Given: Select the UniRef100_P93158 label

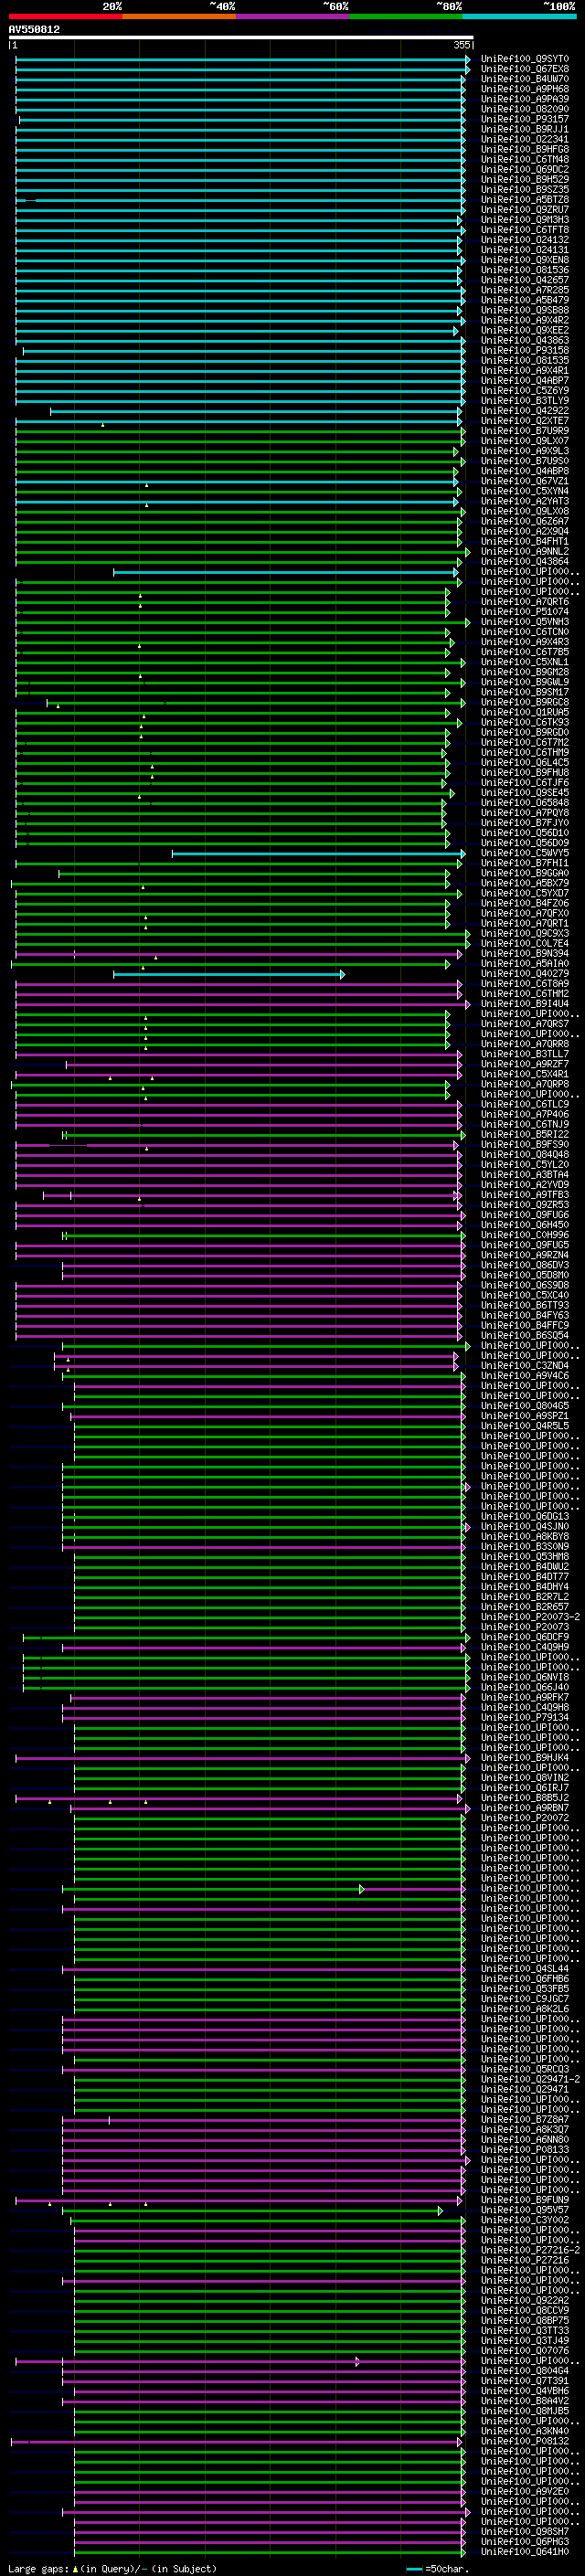Looking at the screenshot, I should pos(524,351).
